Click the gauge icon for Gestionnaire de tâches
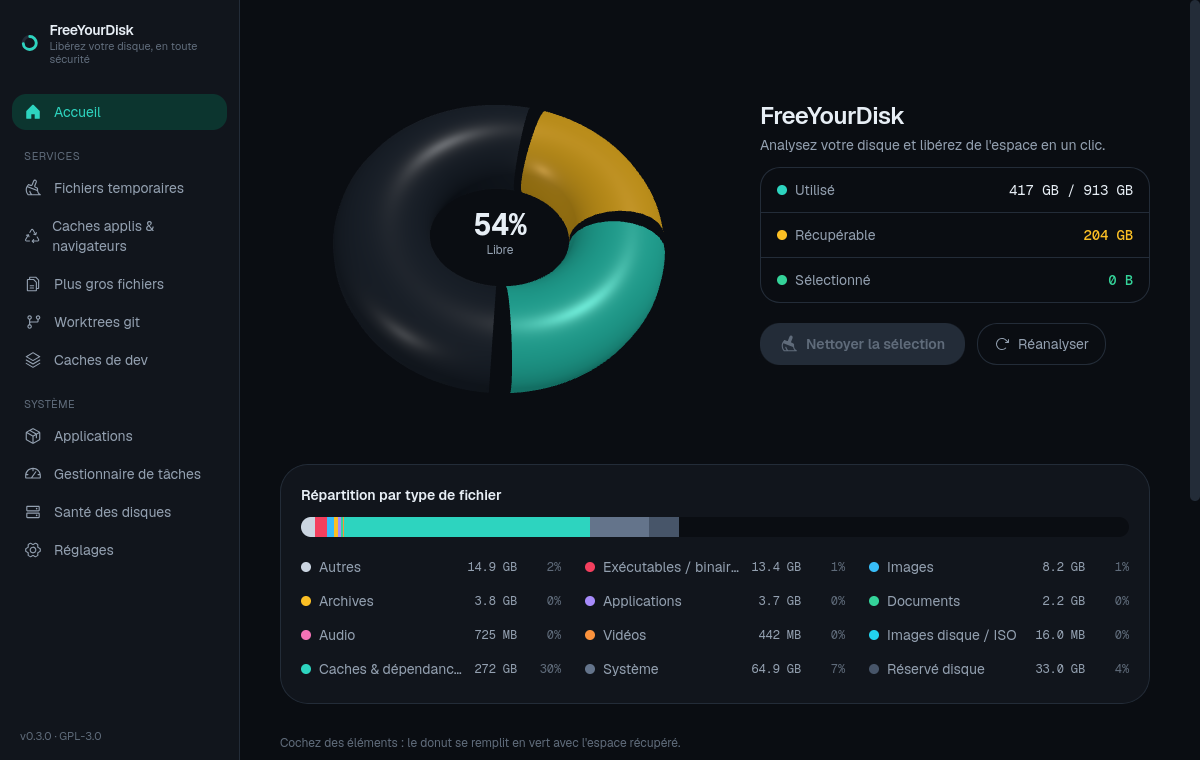 pos(33,474)
